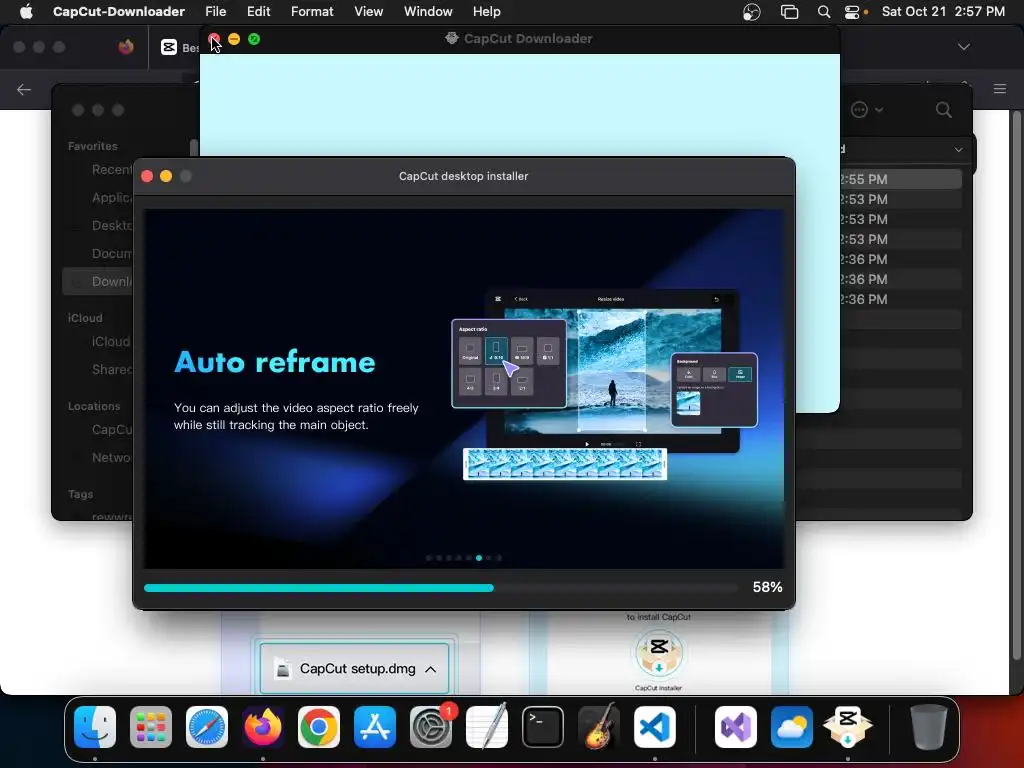
Task: Launch Terminal from the Dock
Action: click(x=543, y=727)
